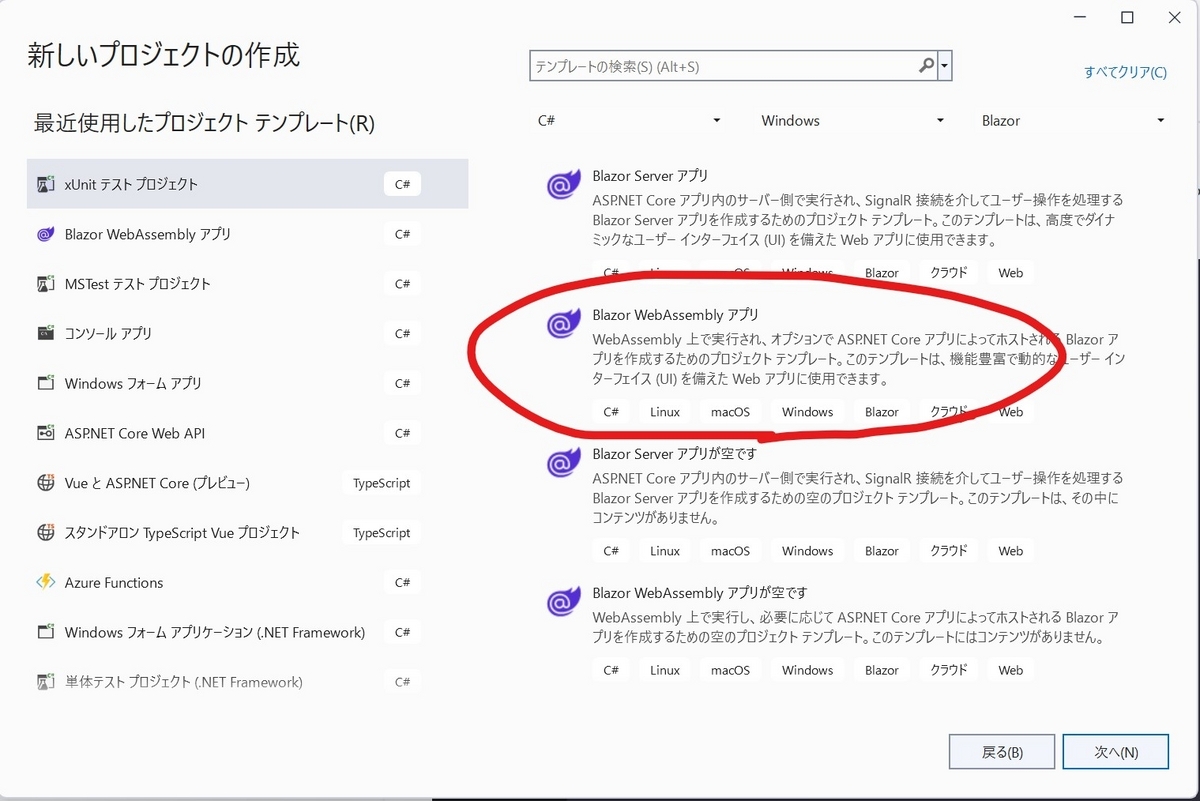The height and width of the screenshot is (801, 1200).
Task: Click the Windows フォーム アプリ icon
Action: click(x=45, y=383)
